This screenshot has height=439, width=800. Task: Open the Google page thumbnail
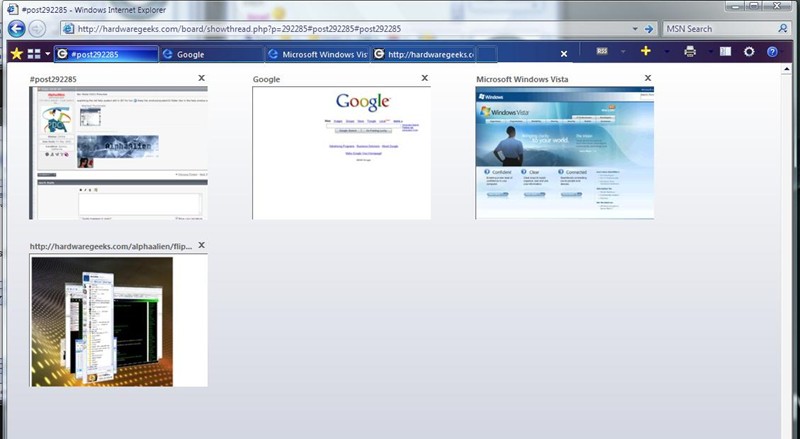pyautogui.click(x=341, y=153)
